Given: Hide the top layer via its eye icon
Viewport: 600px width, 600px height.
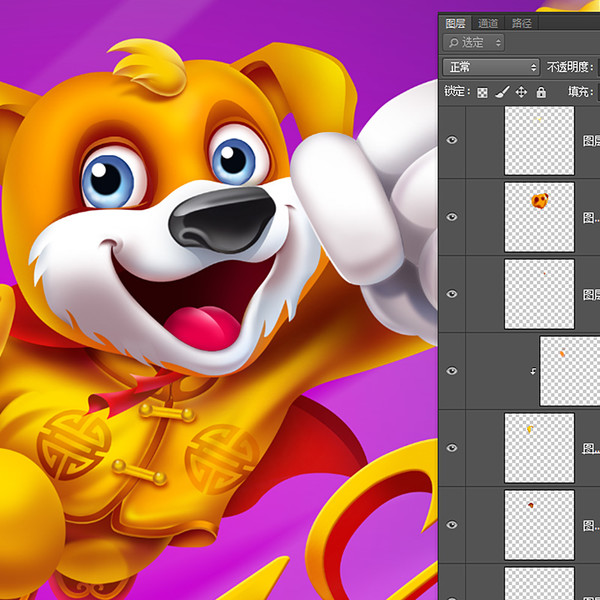Looking at the screenshot, I should click(x=452, y=140).
